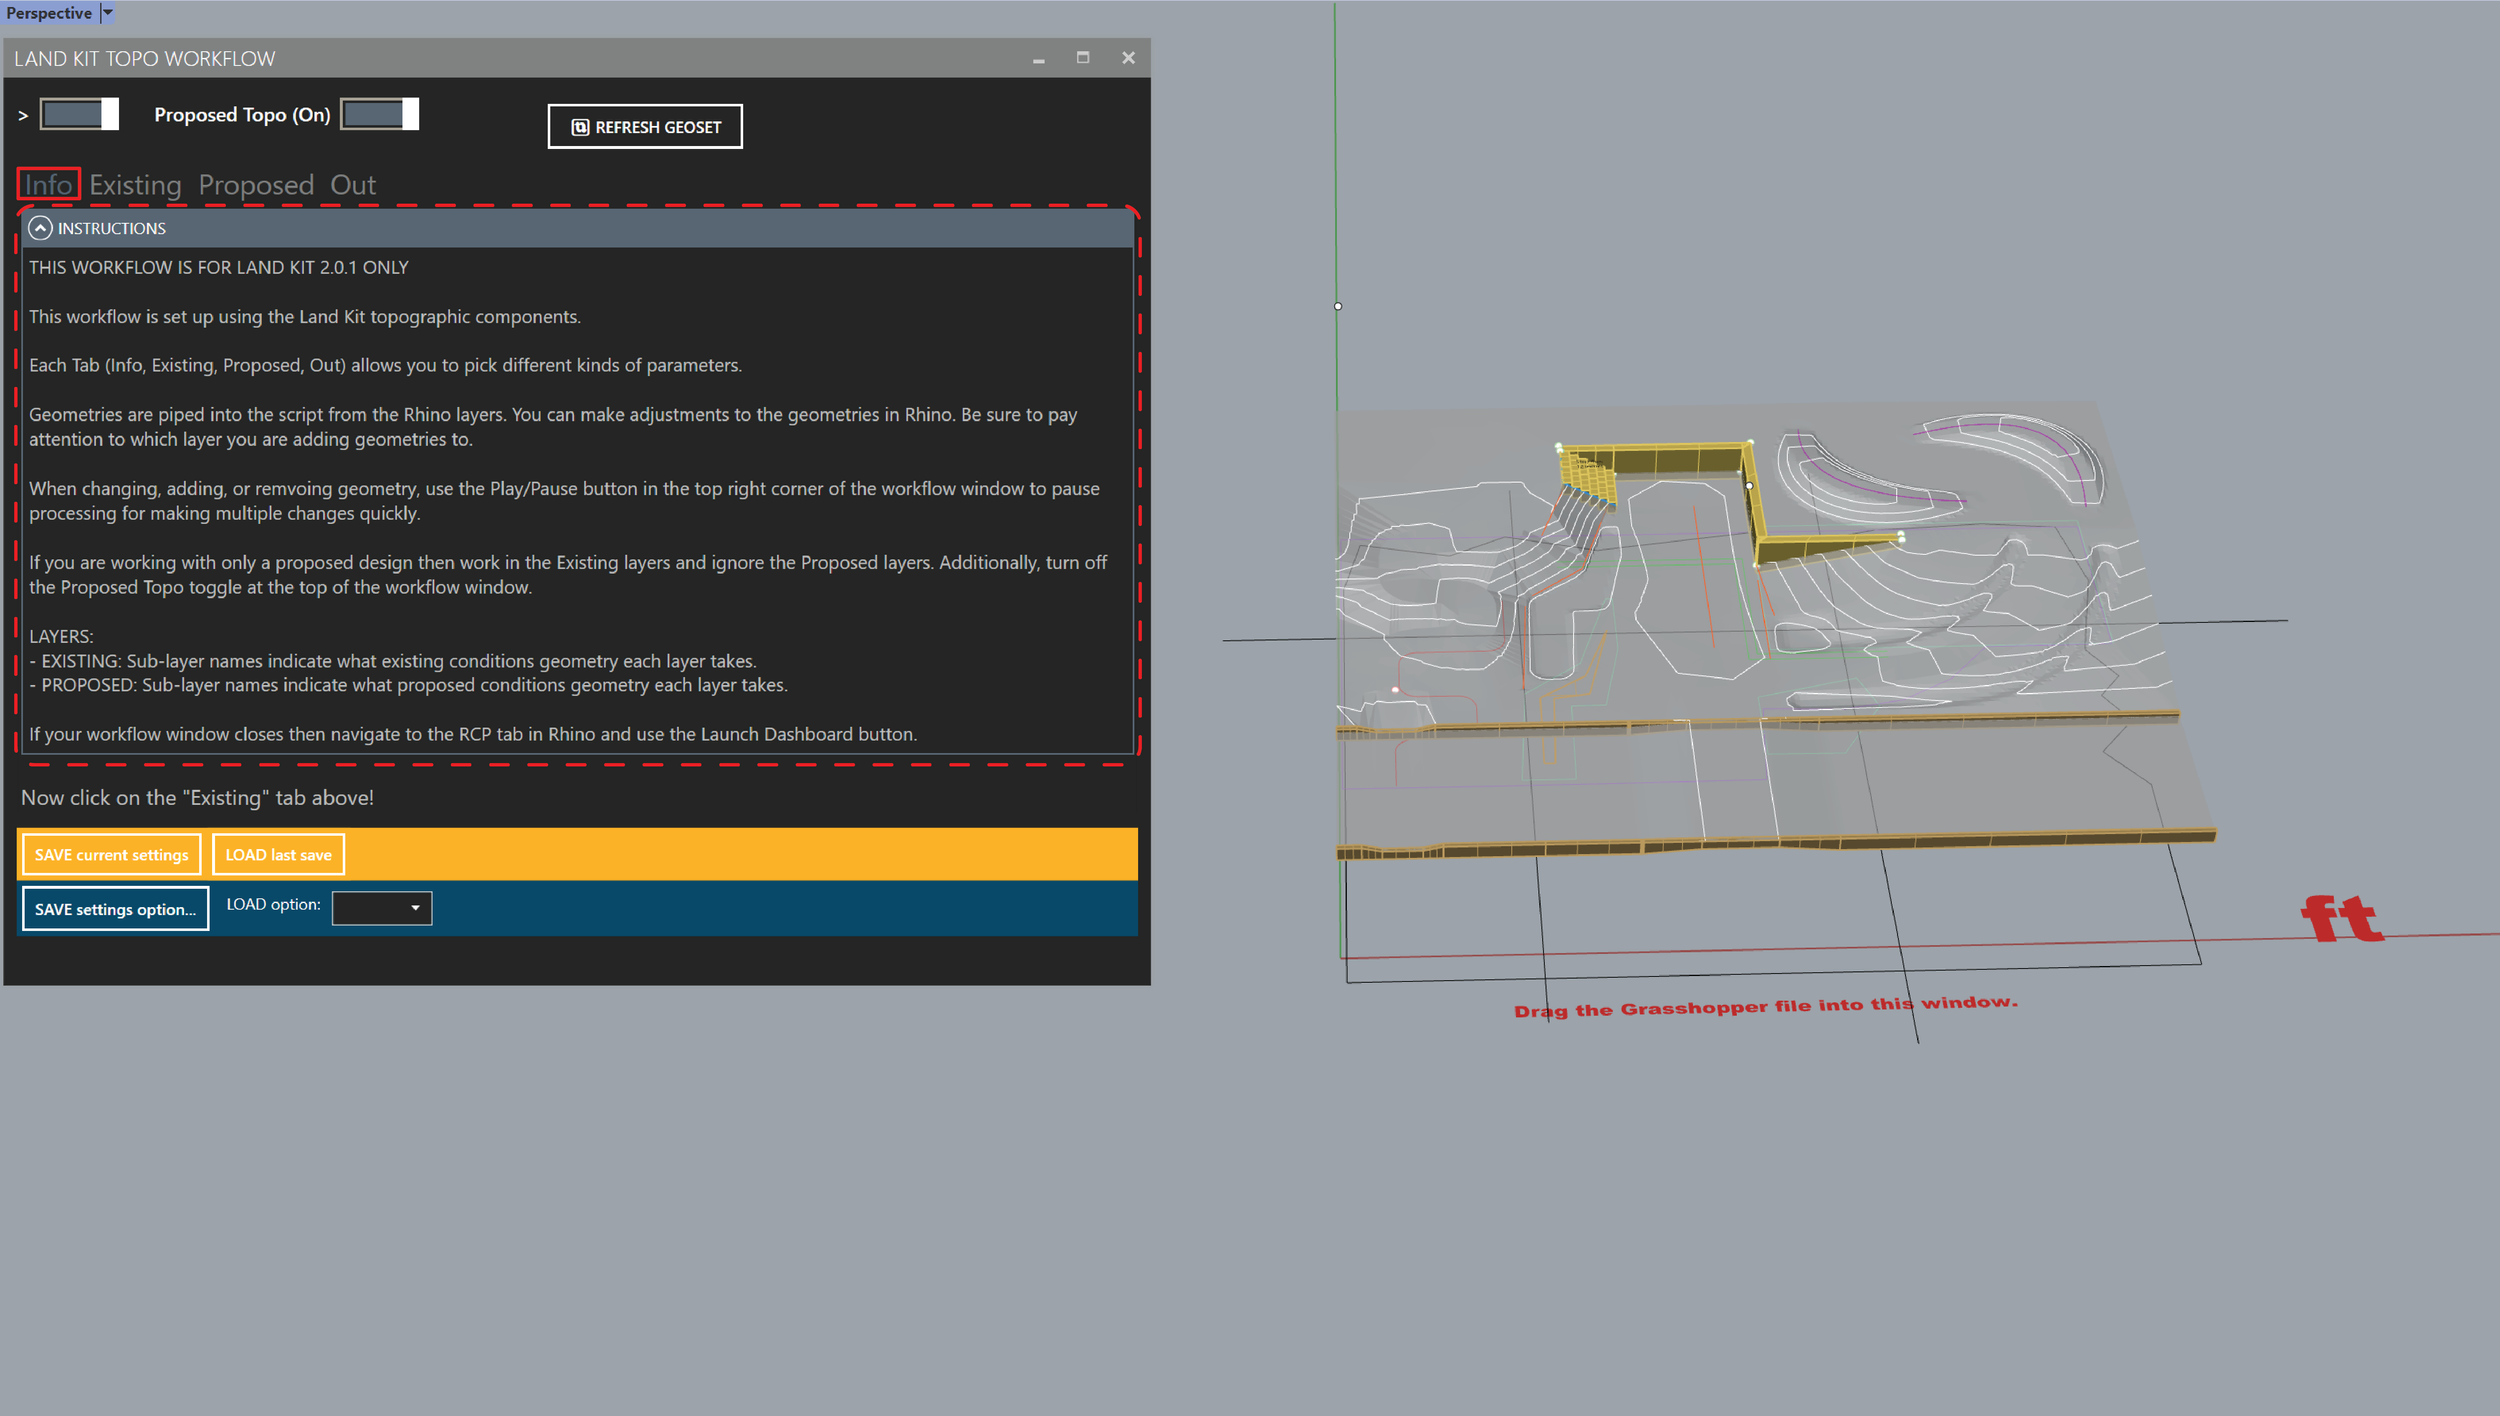
Task: Turn off the Proposed Topo toggle
Action: 379,114
